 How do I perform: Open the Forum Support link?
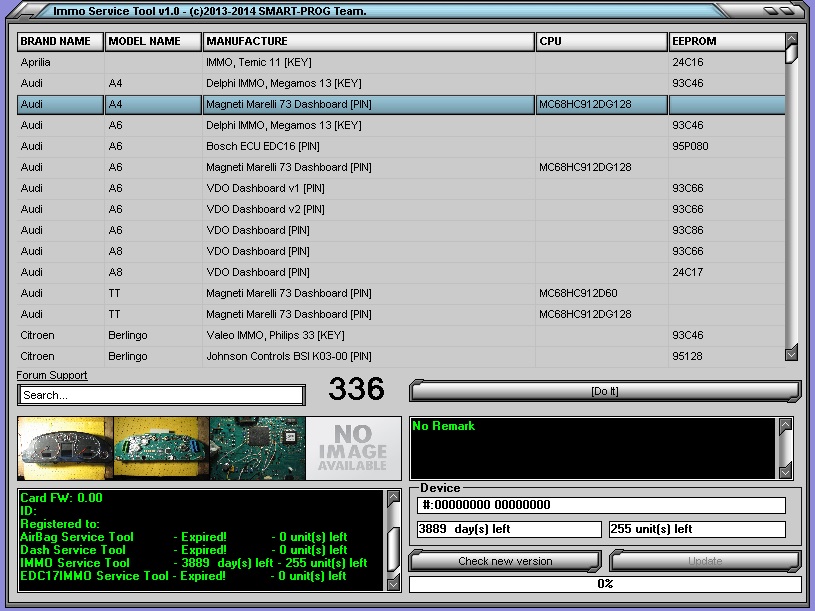point(52,375)
